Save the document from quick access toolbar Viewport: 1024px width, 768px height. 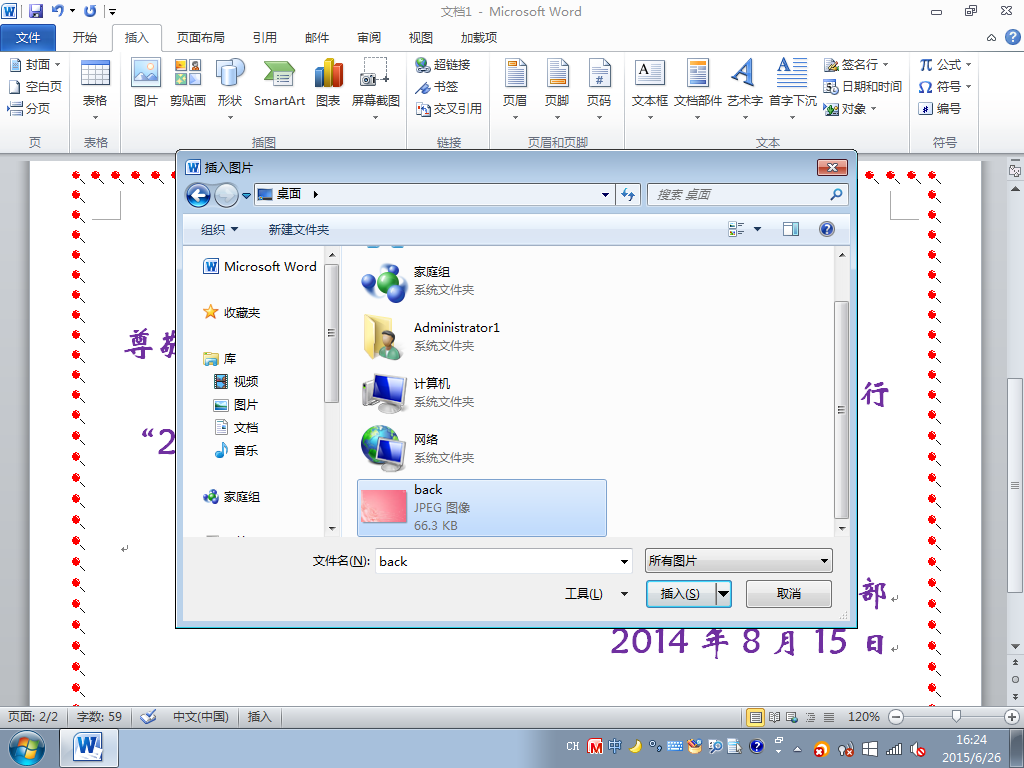(35, 11)
